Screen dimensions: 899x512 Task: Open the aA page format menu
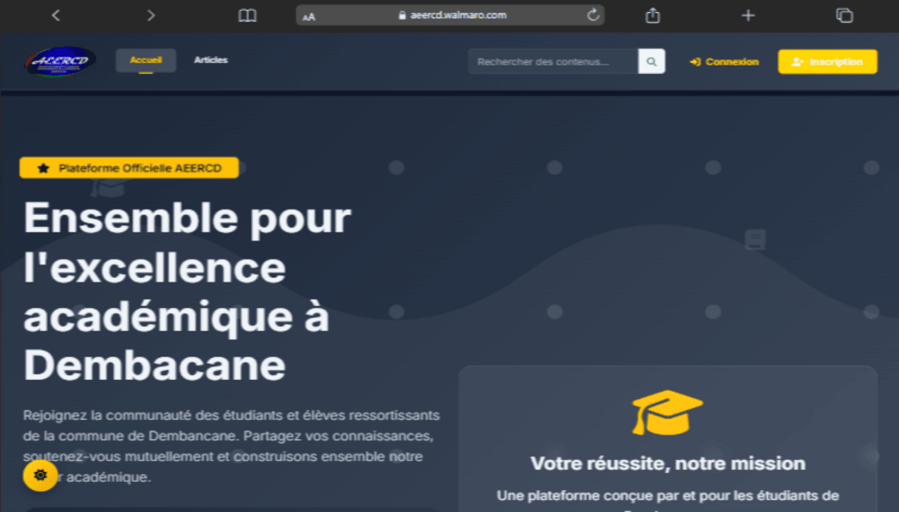[308, 16]
